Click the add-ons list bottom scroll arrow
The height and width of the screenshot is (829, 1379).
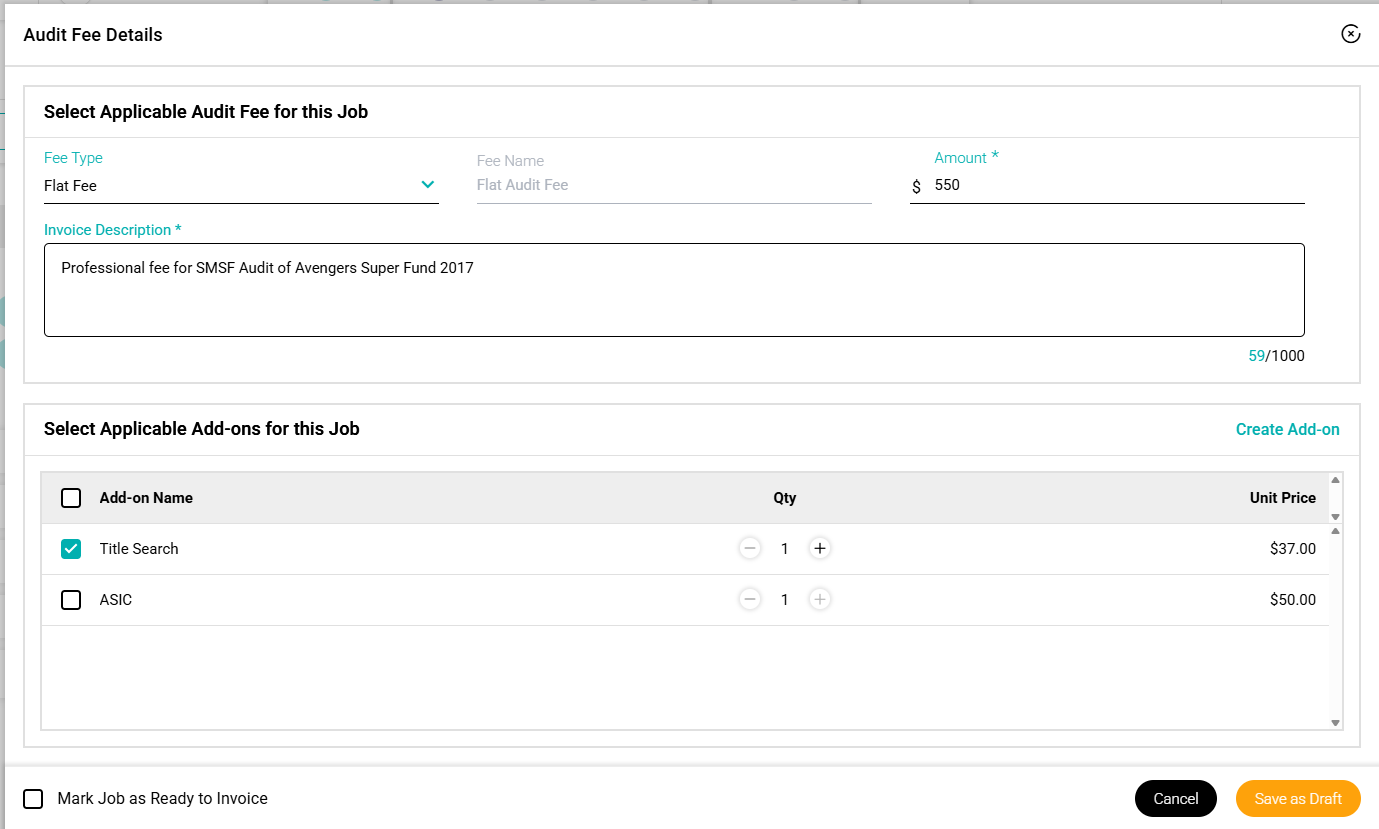[1335, 722]
